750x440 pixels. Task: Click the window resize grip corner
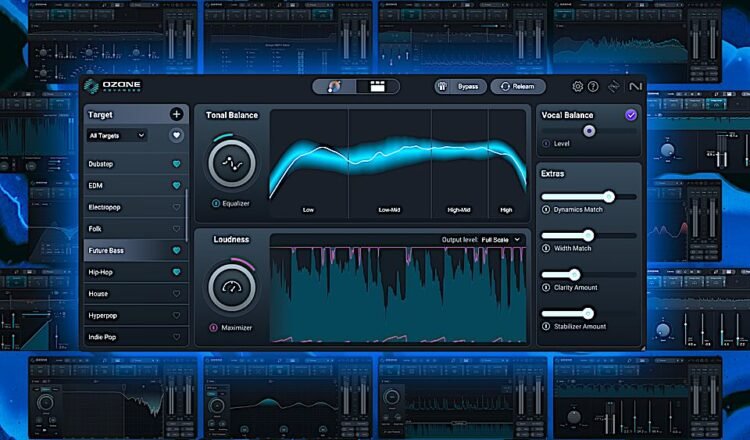click(x=643, y=348)
